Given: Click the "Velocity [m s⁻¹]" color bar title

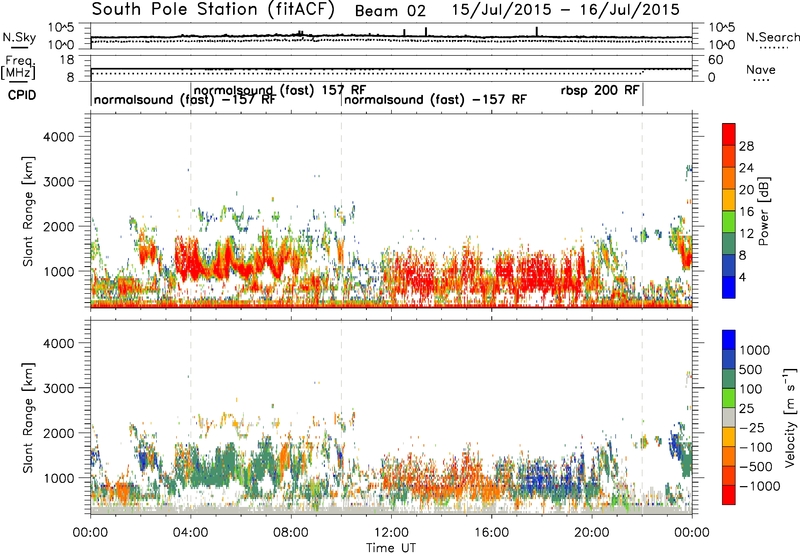Looking at the screenshot, I should click(790, 417).
